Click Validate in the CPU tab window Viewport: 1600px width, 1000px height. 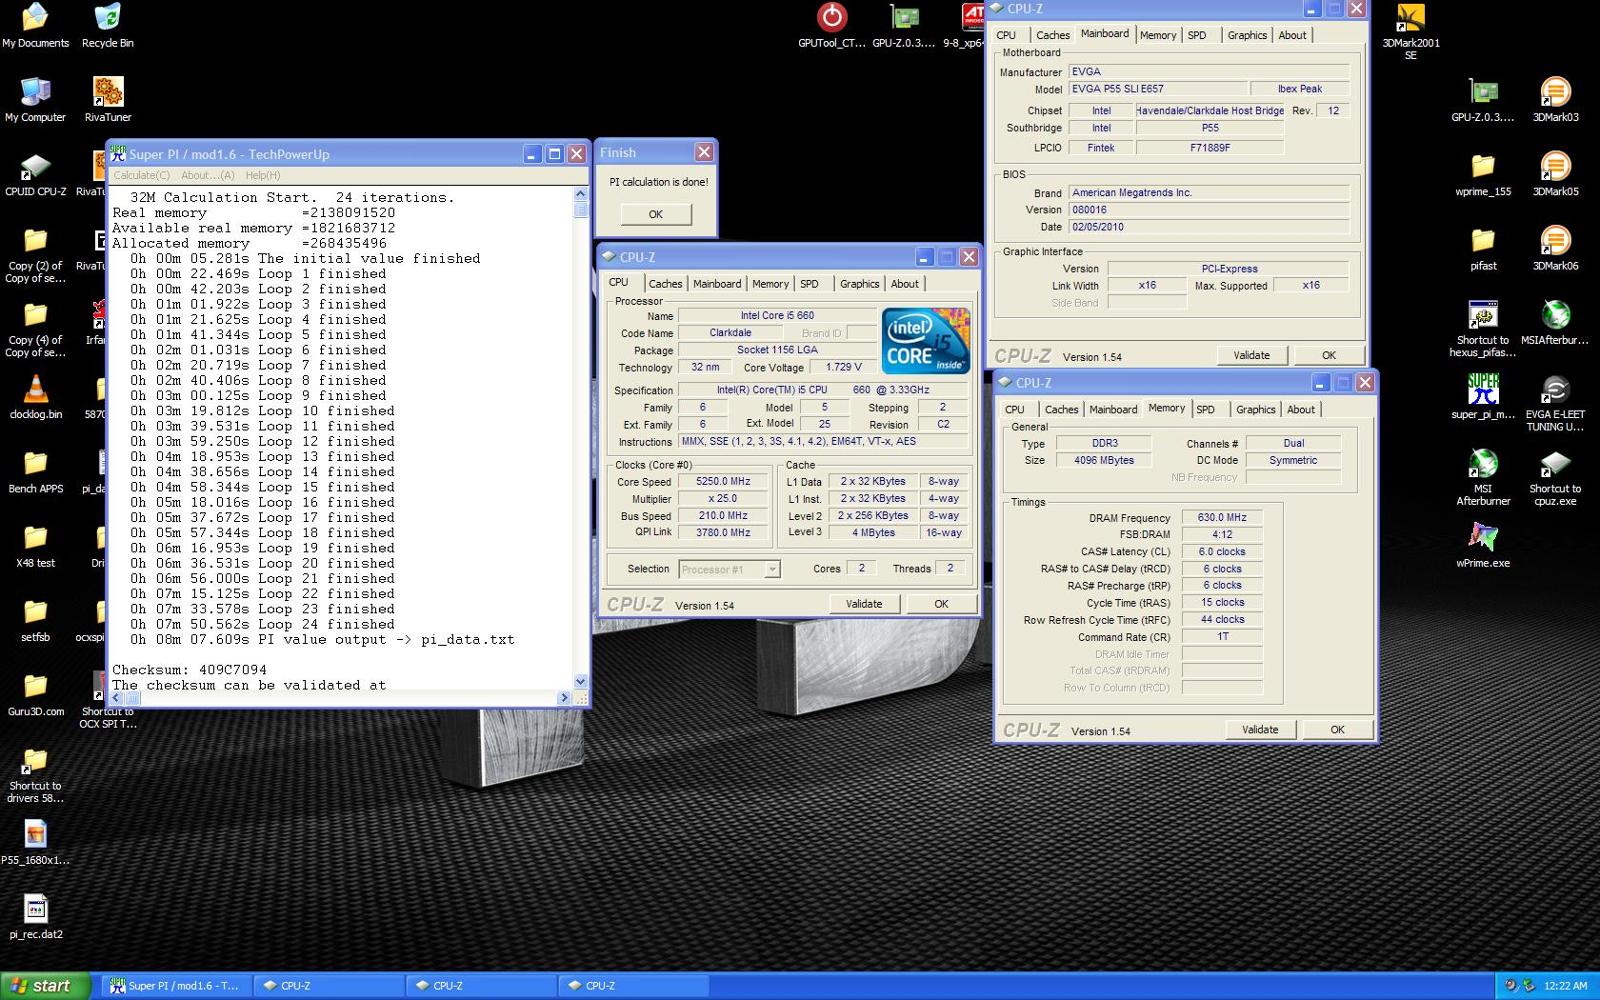click(x=864, y=604)
